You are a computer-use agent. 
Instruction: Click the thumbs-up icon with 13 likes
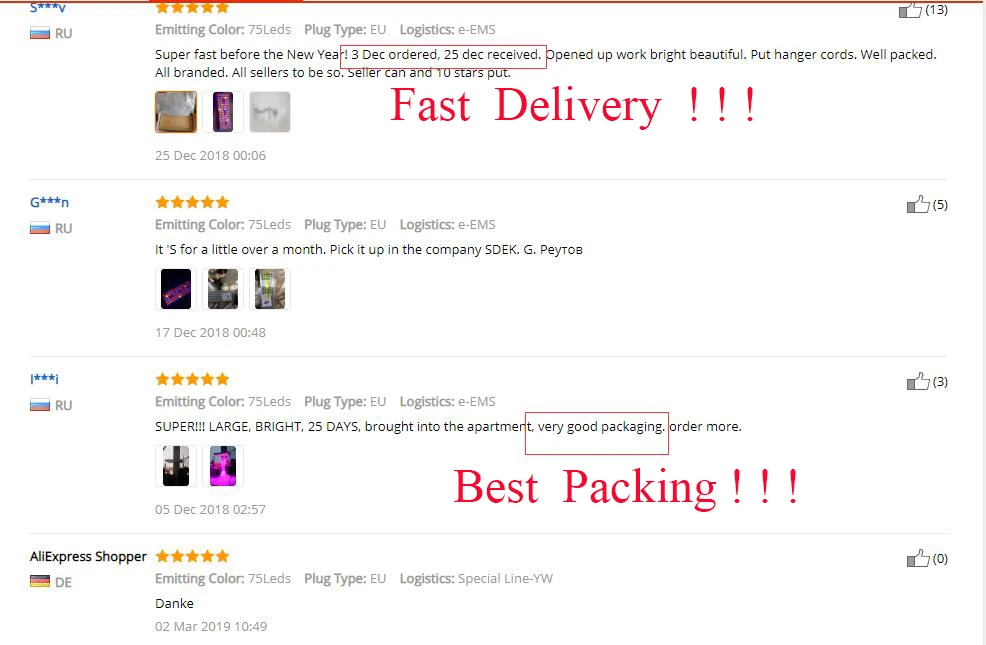click(909, 9)
